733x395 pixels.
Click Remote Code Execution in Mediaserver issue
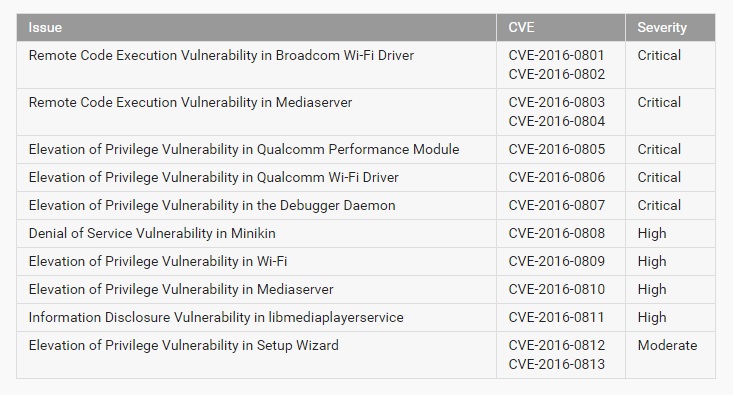pyautogui.click(x=190, y=102)
